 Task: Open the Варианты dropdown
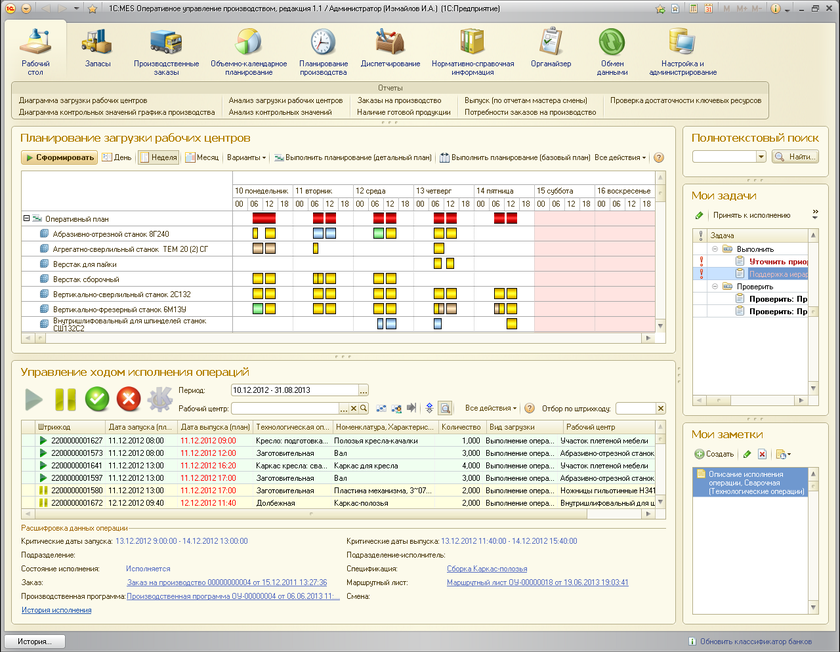[247, 158]
